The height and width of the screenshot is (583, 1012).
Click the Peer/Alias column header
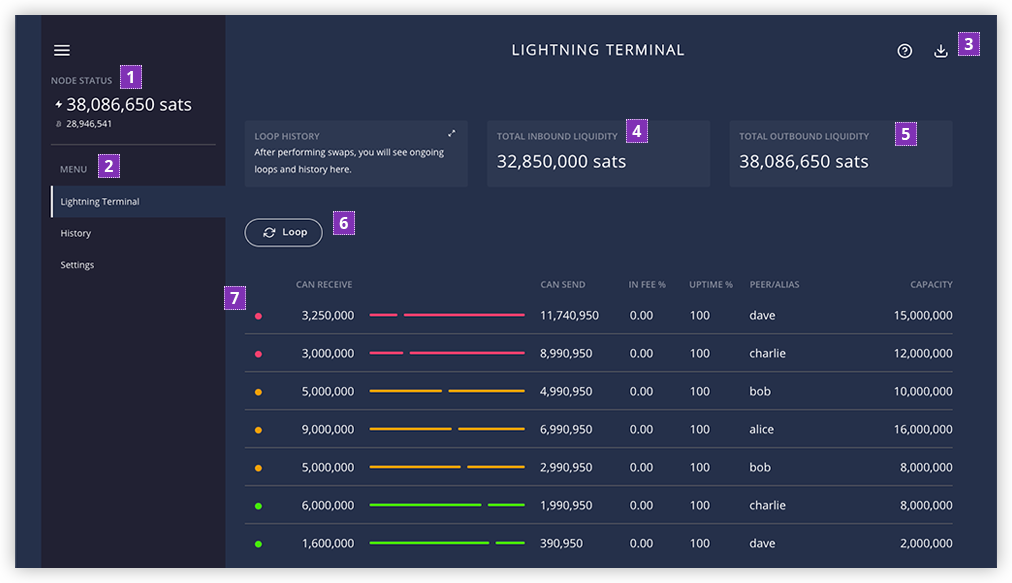[x=774, y=285]
